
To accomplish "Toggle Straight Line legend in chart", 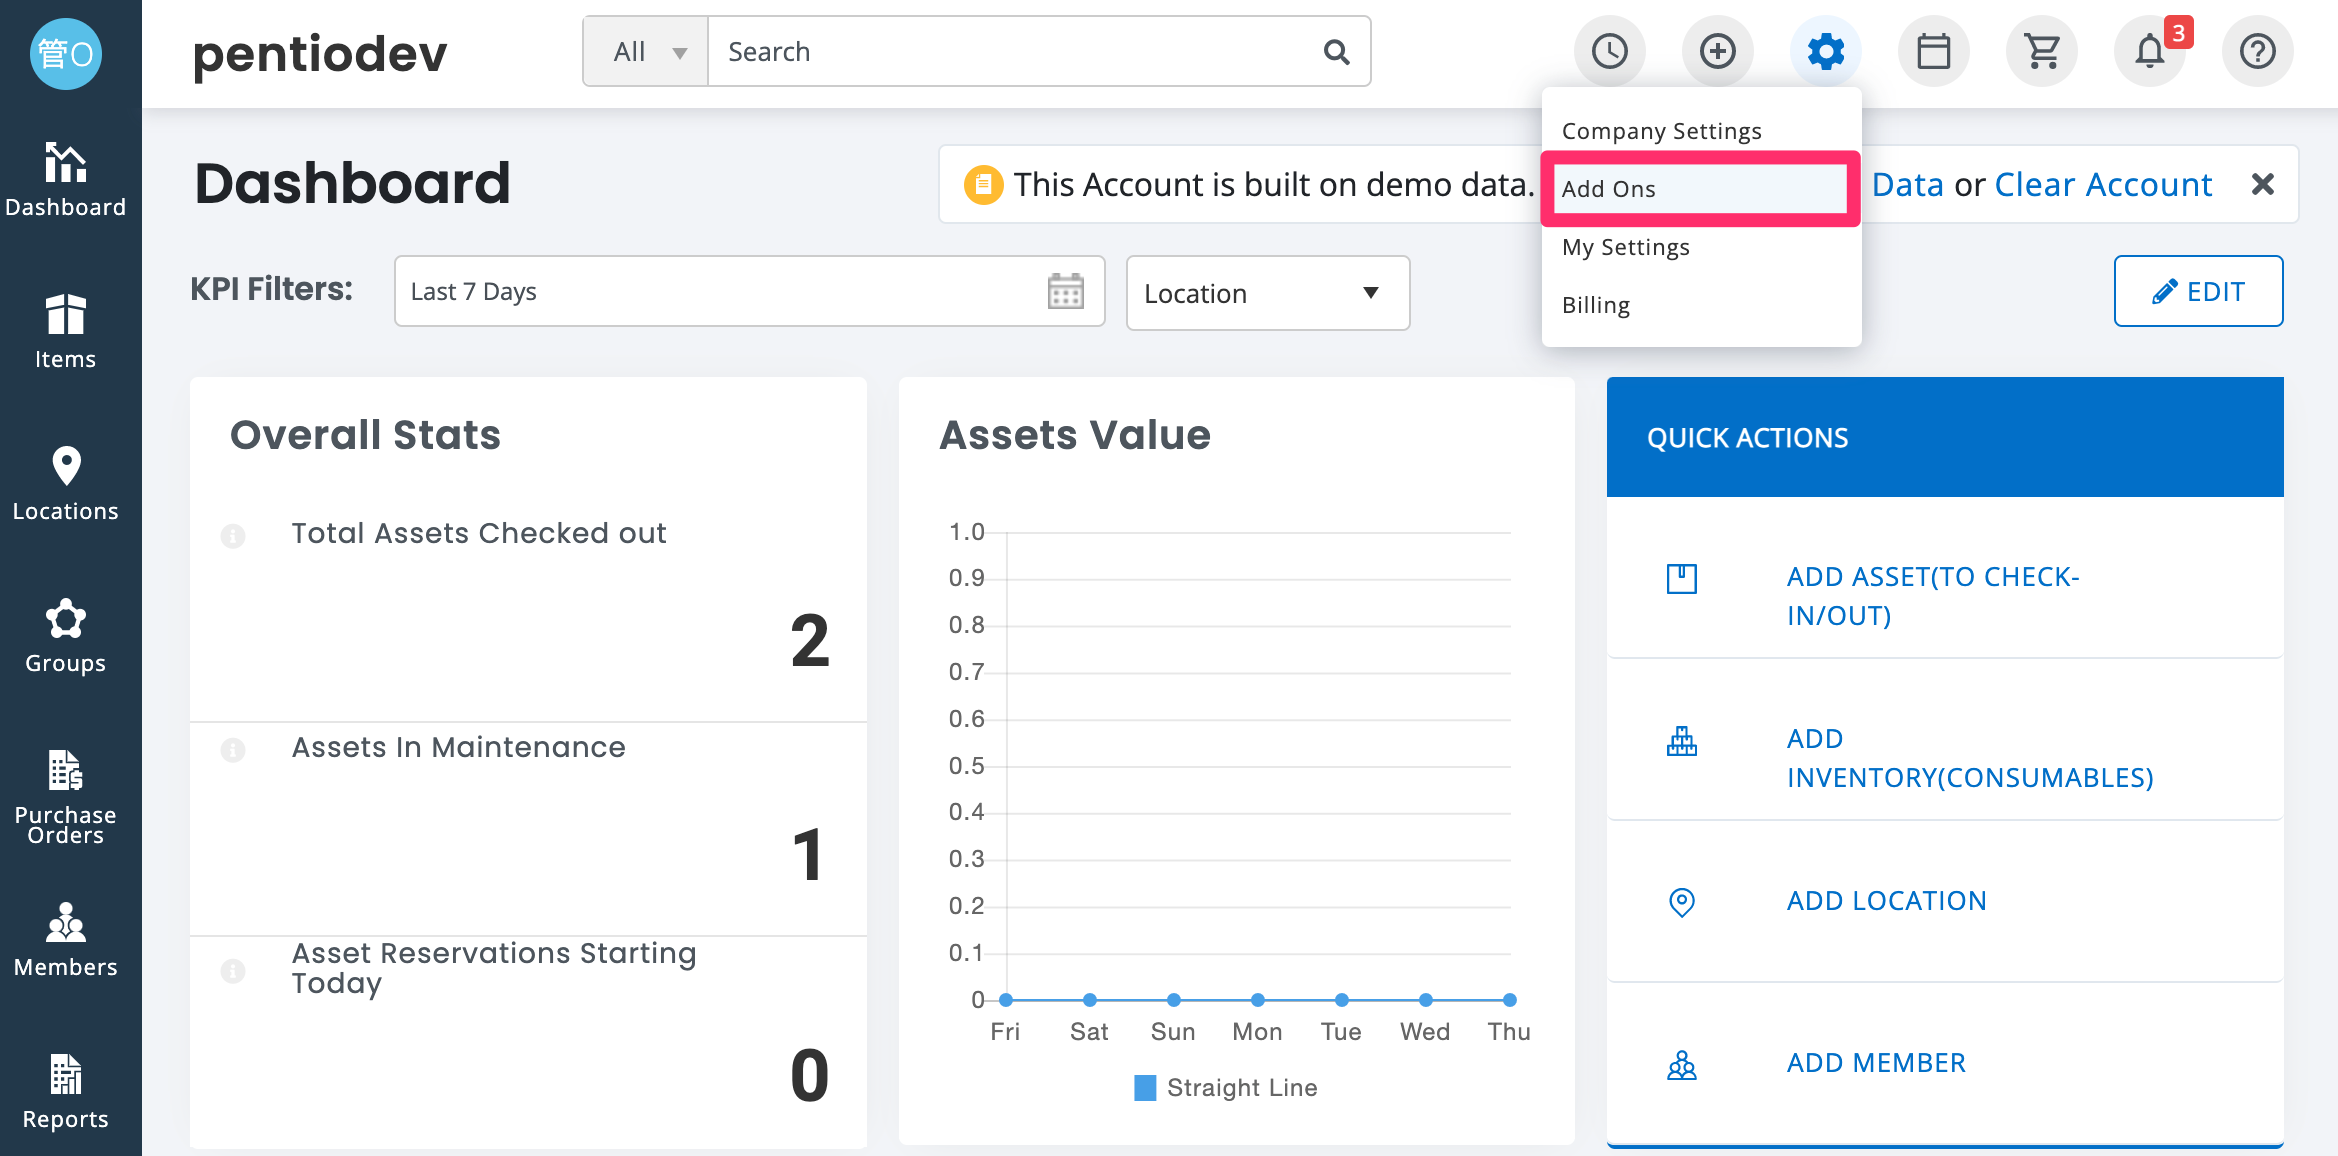I will pyautogui.click(x=1225, y=1087).
